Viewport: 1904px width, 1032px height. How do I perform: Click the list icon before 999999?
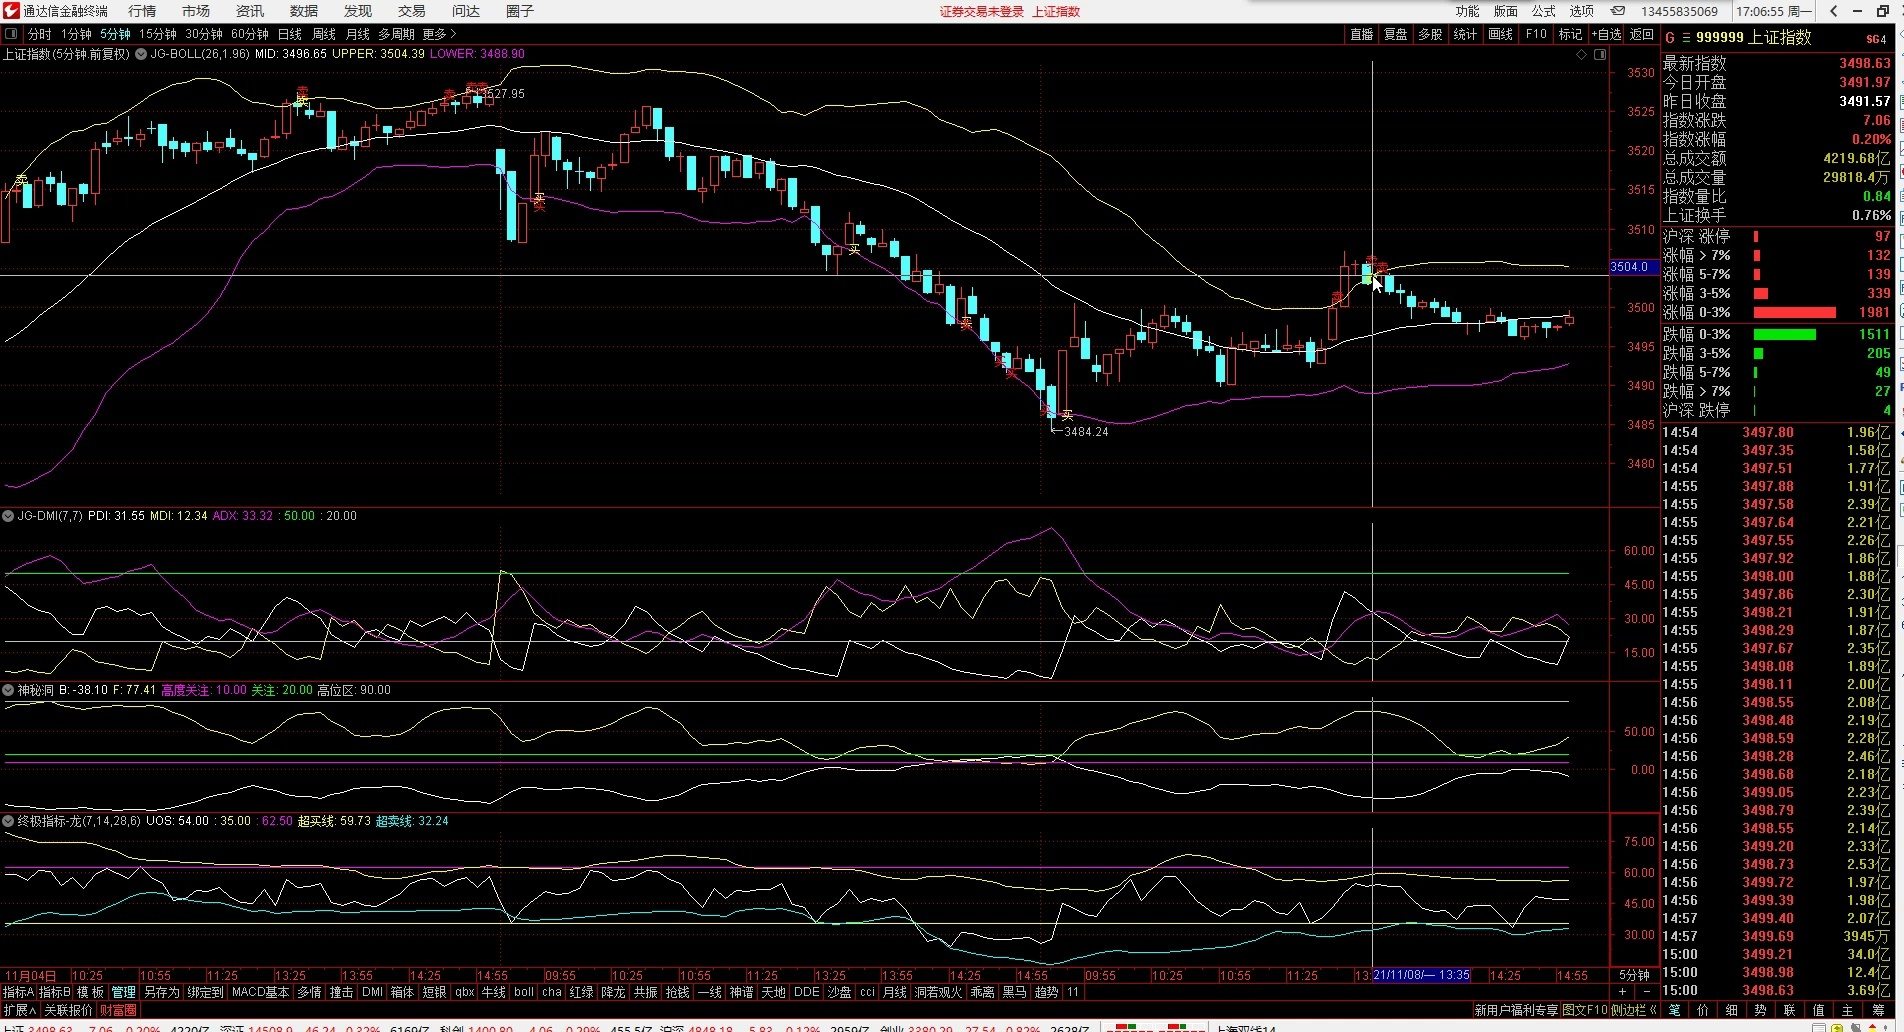pyautogui.click(x=1685, y=38)
